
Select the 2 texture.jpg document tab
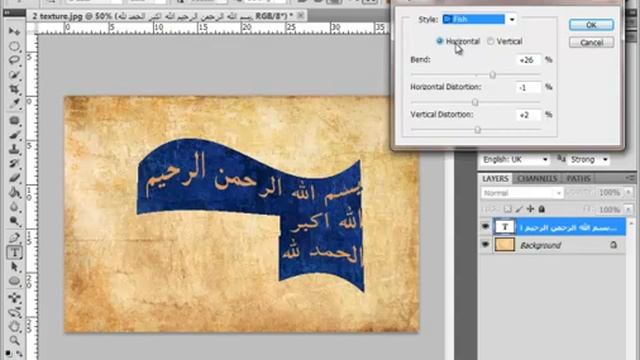pos(162,16)
